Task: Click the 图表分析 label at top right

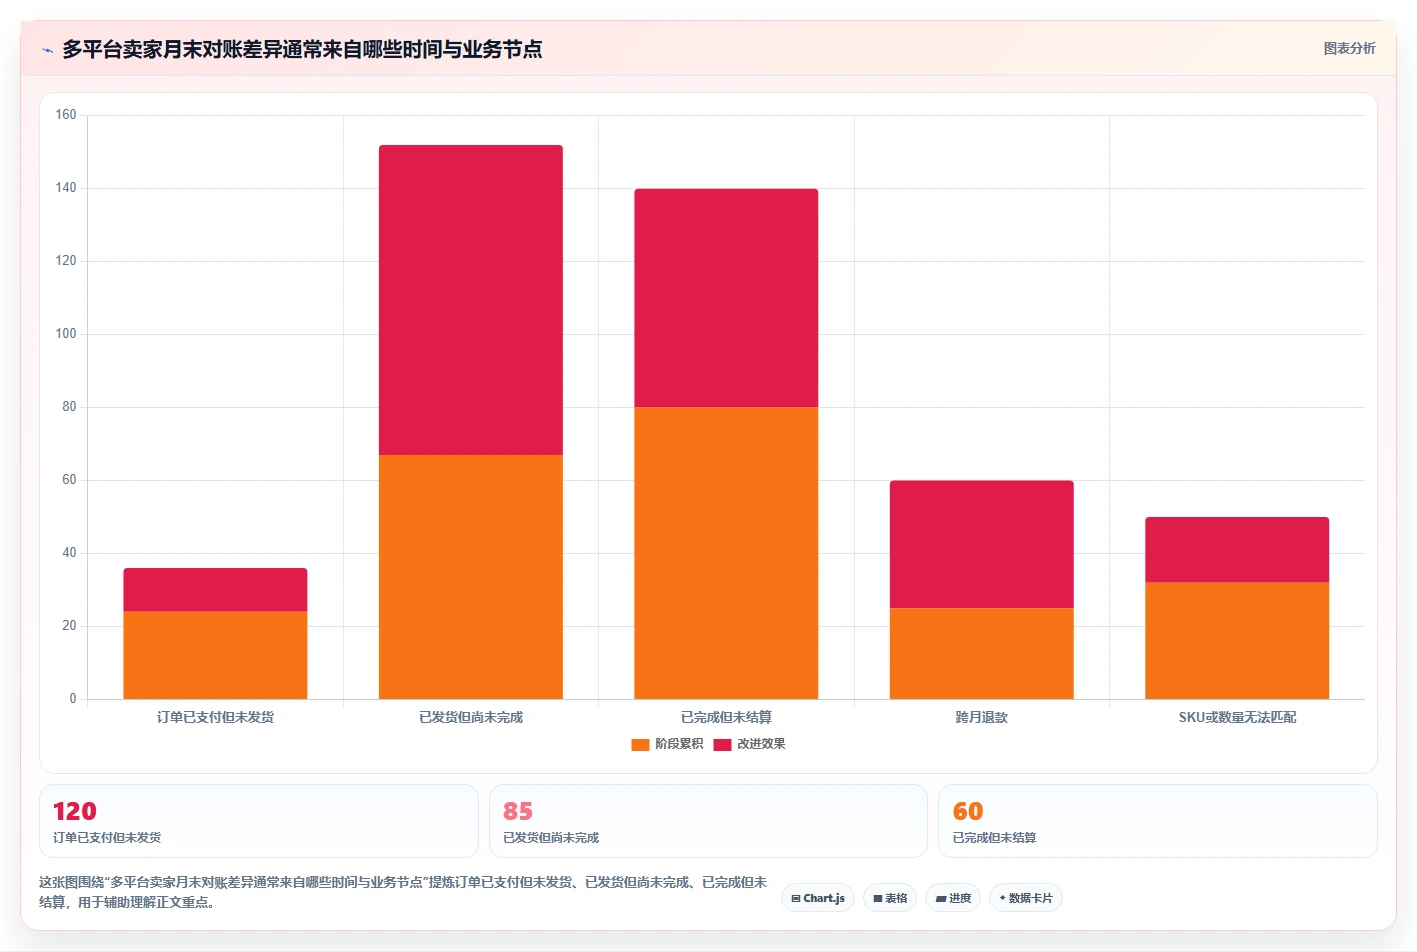Action: (1349, 48)
